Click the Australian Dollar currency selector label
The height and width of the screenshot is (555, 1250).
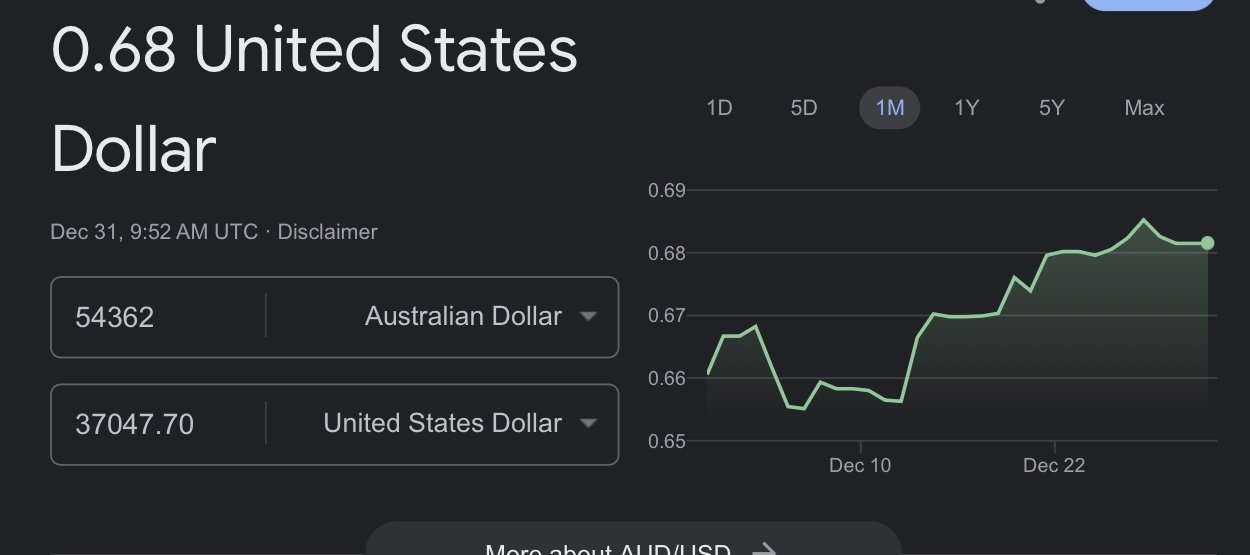click(x=463, y=316)
